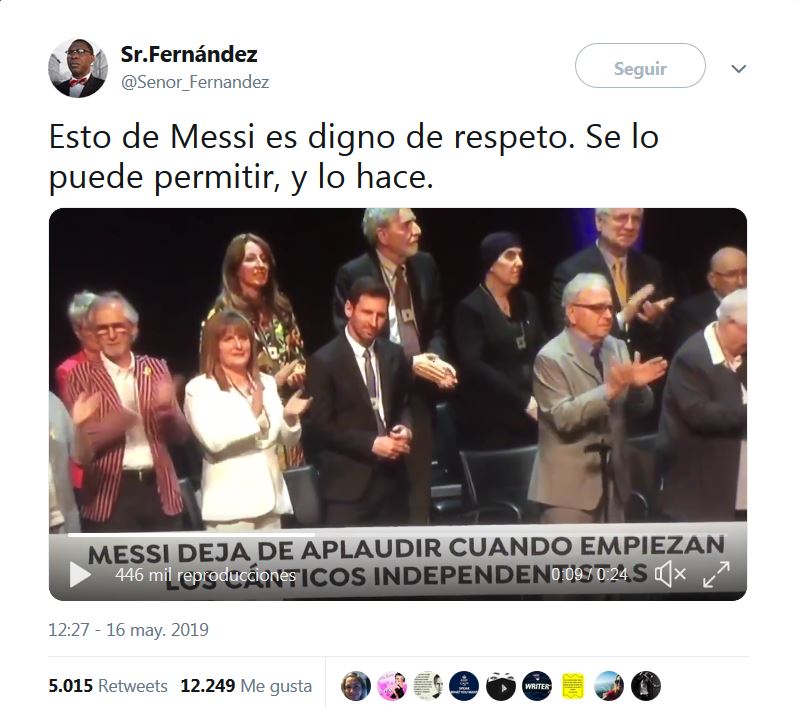Open the @Senor_Fernandez handle link

click(x=195, y=82)
